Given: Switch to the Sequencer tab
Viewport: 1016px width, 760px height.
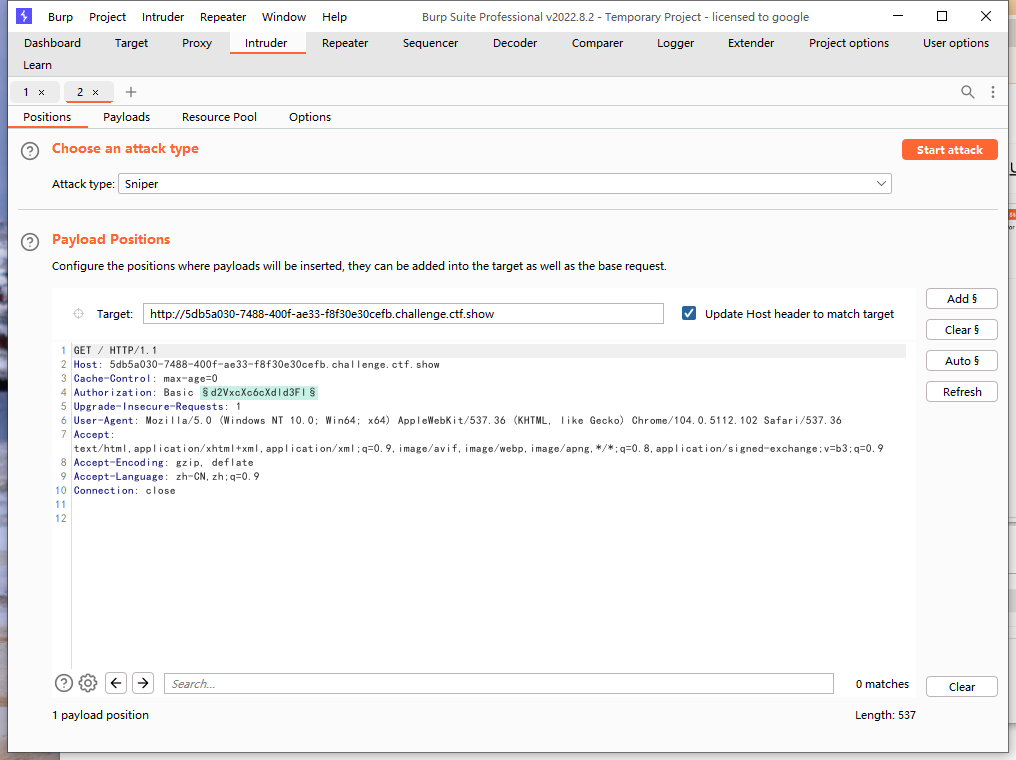Looking at the screenshot, I should 430,43.
